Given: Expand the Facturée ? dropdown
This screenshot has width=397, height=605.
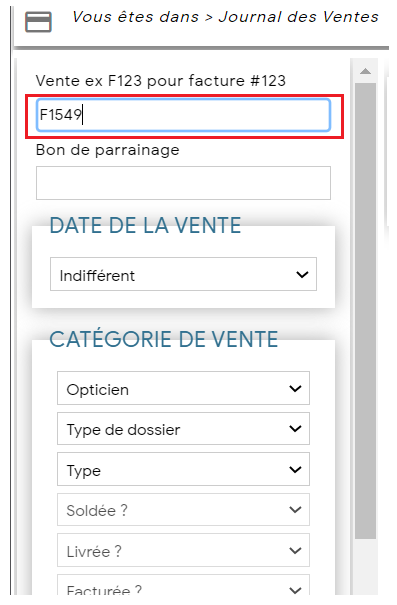Looking at the screenshot, I should click(x=183, y=586).
